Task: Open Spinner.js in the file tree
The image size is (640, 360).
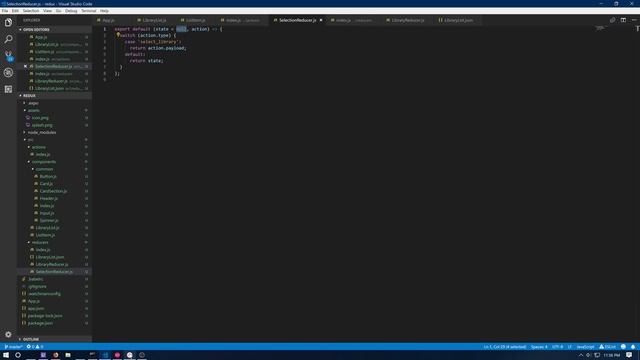Action: (x=49, y=220)
